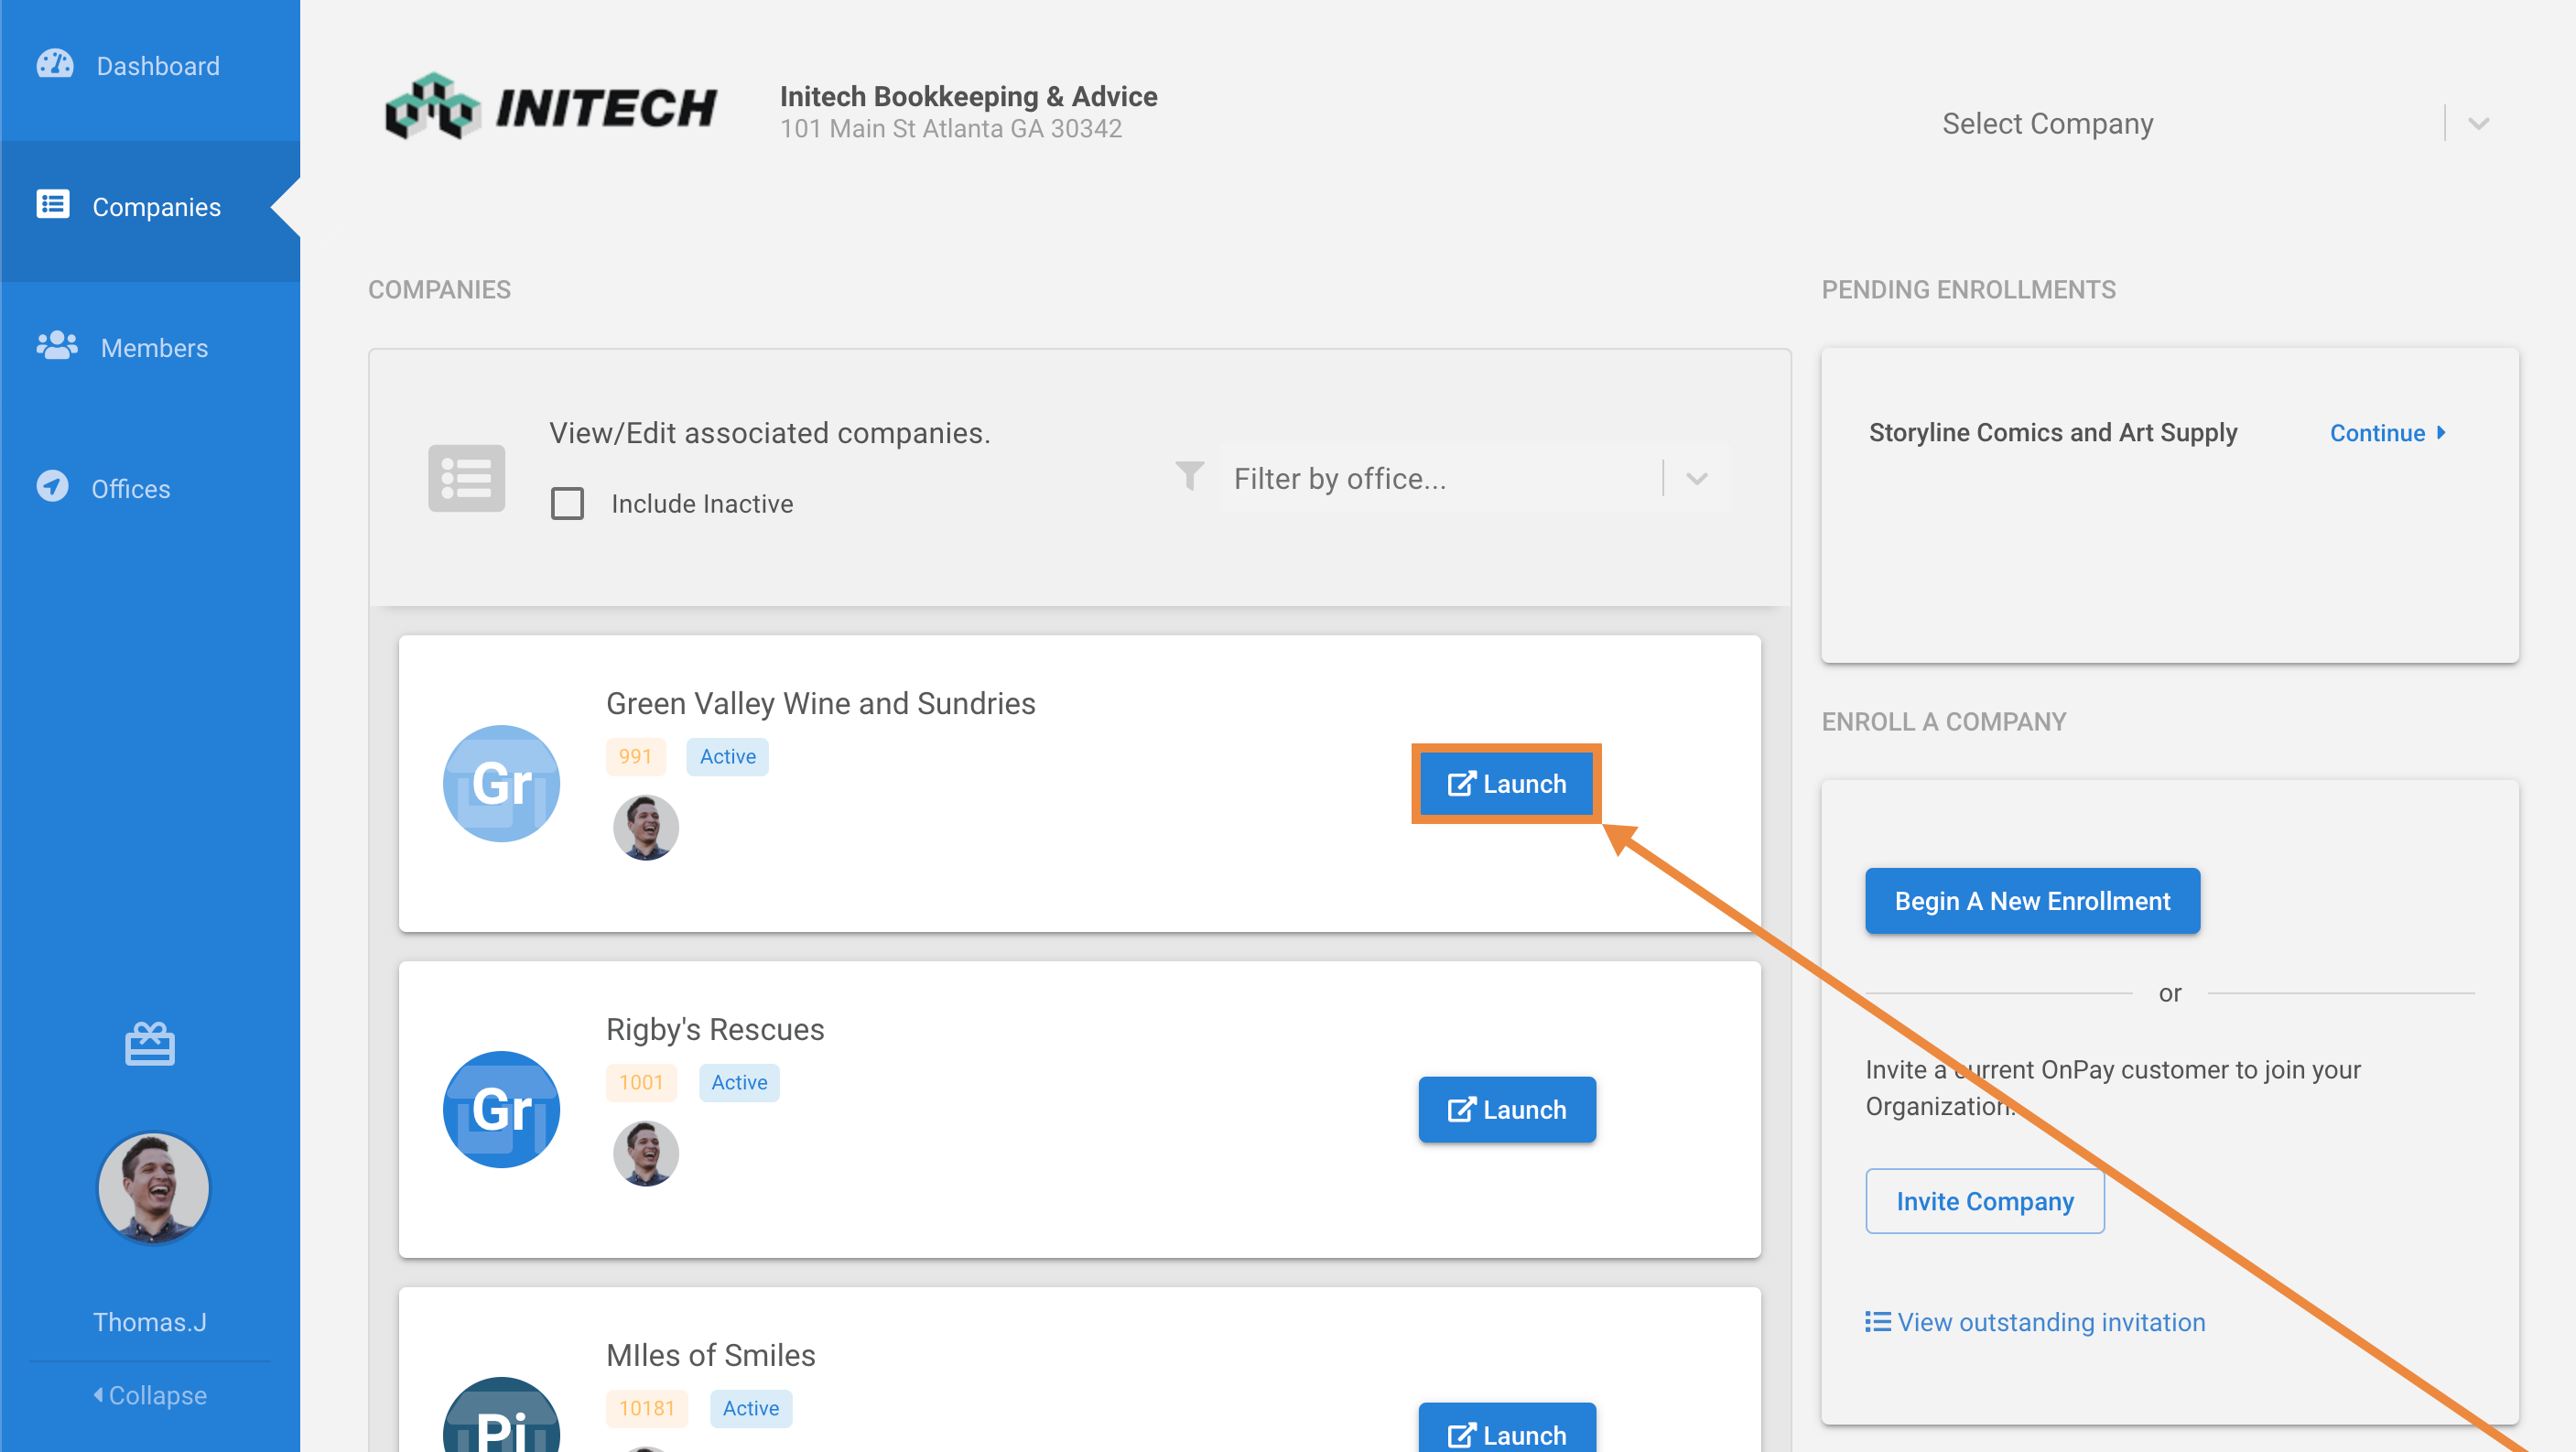Click the Select Company chevron arrow

tap(2479, 124)
